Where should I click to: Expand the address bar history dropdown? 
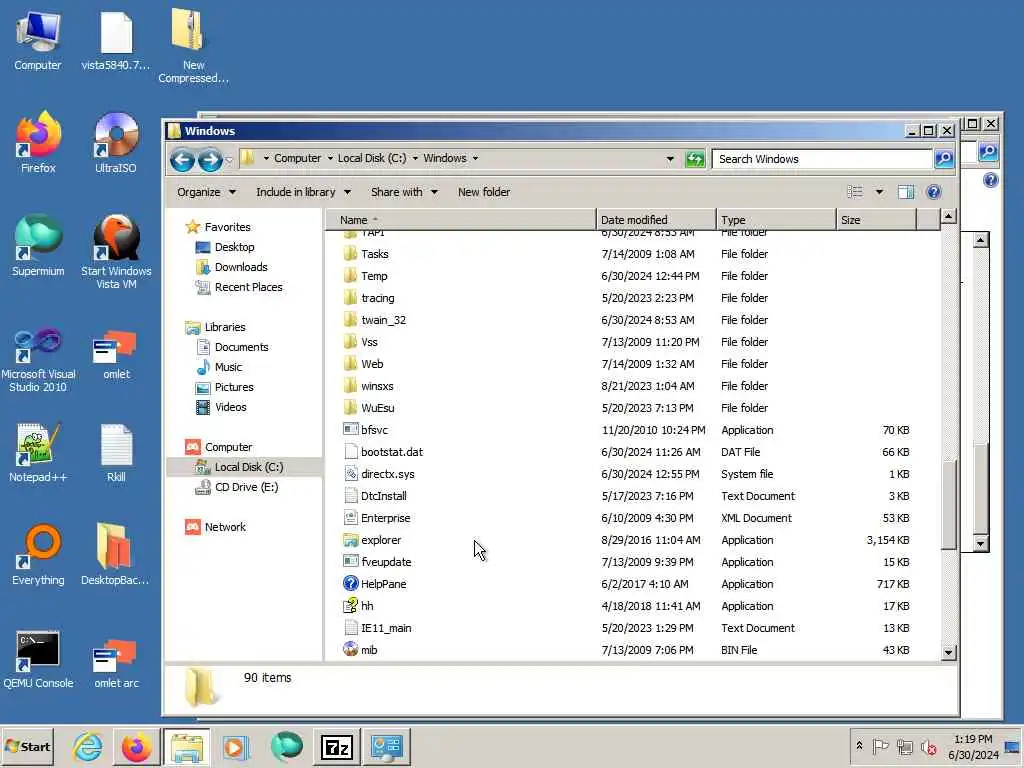(x=670, y=159)
